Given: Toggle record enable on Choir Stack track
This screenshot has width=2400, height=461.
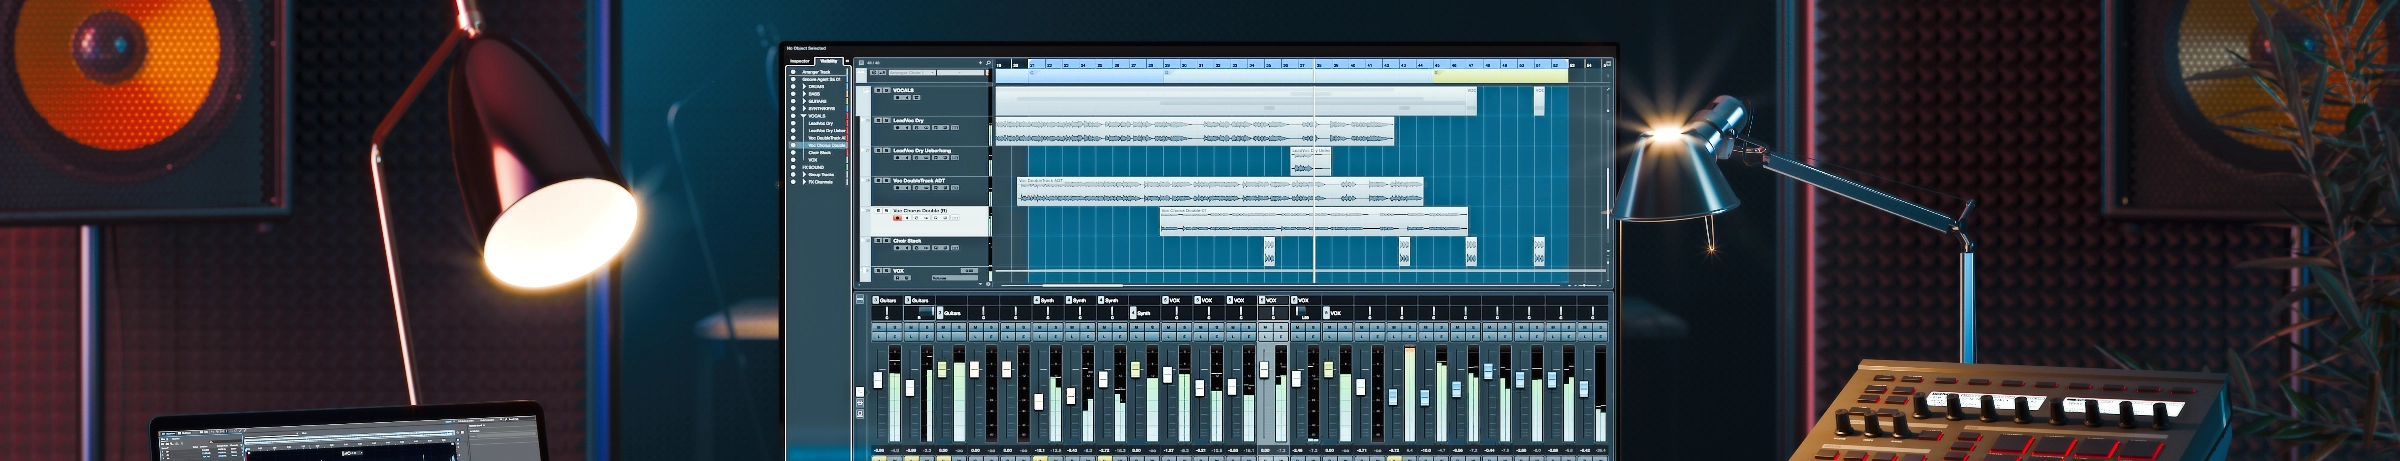Looking at the screenshot, I should pyautogui.click(x=898, y=247).
